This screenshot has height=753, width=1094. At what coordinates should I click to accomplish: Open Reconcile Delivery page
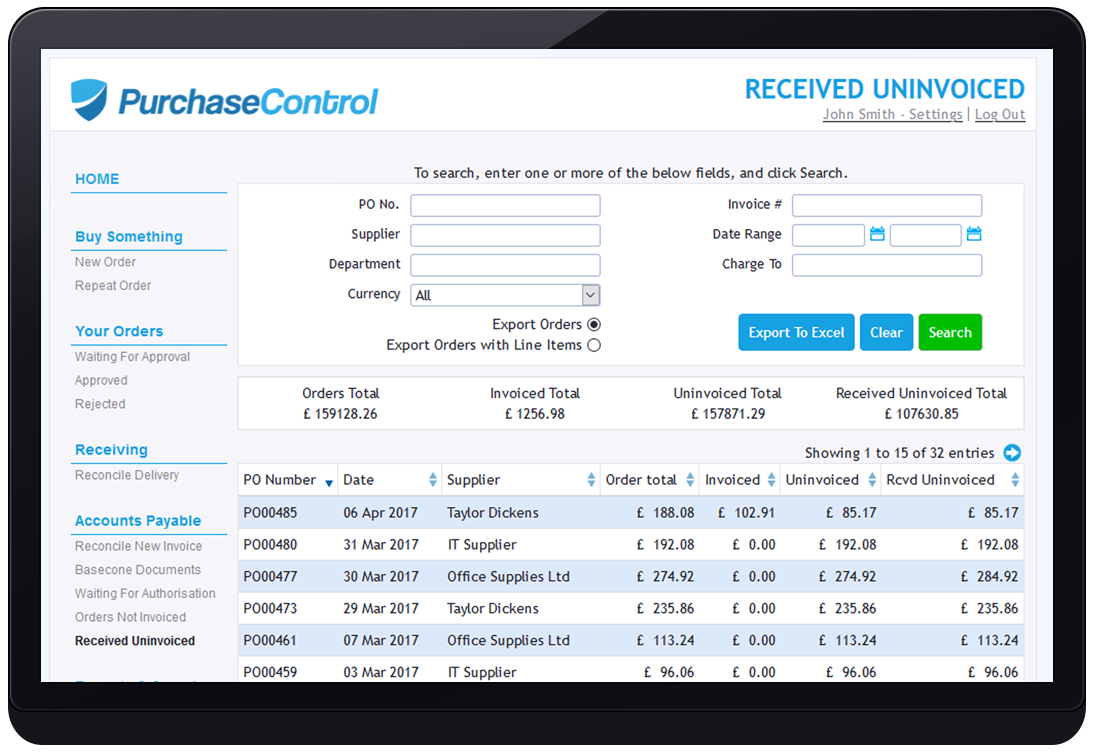[127, 476]
